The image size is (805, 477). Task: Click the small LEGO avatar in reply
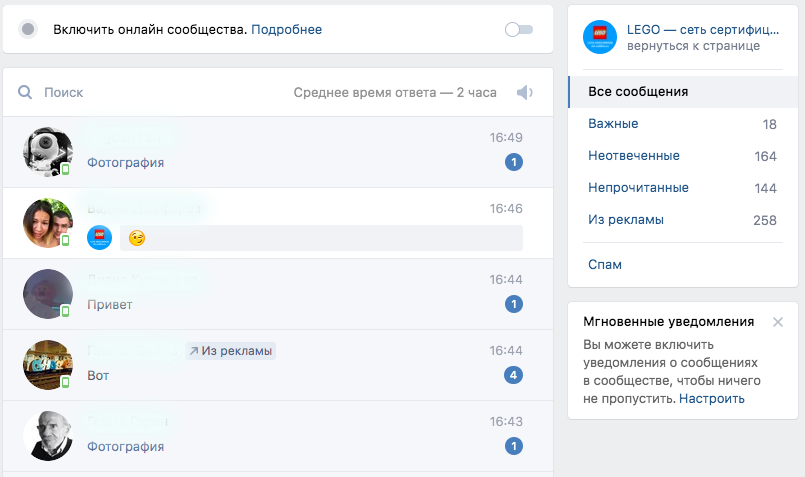tap(100, 238)
